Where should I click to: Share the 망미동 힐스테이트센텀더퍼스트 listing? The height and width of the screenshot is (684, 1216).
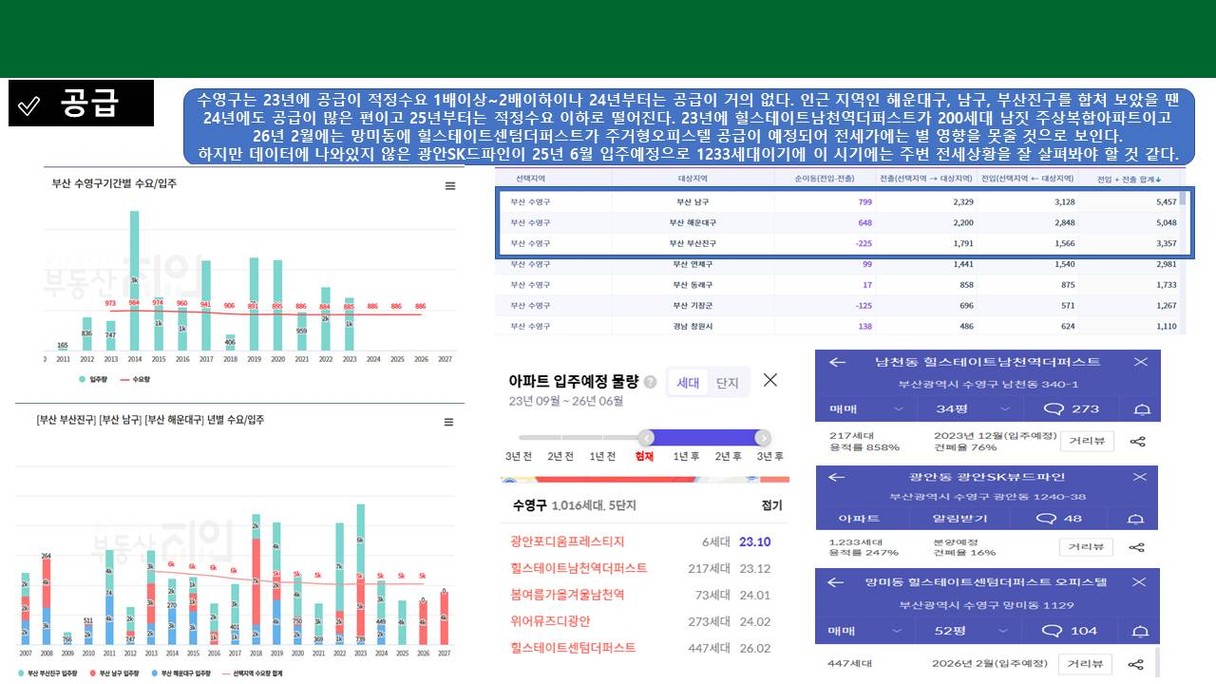point(1137,664)
